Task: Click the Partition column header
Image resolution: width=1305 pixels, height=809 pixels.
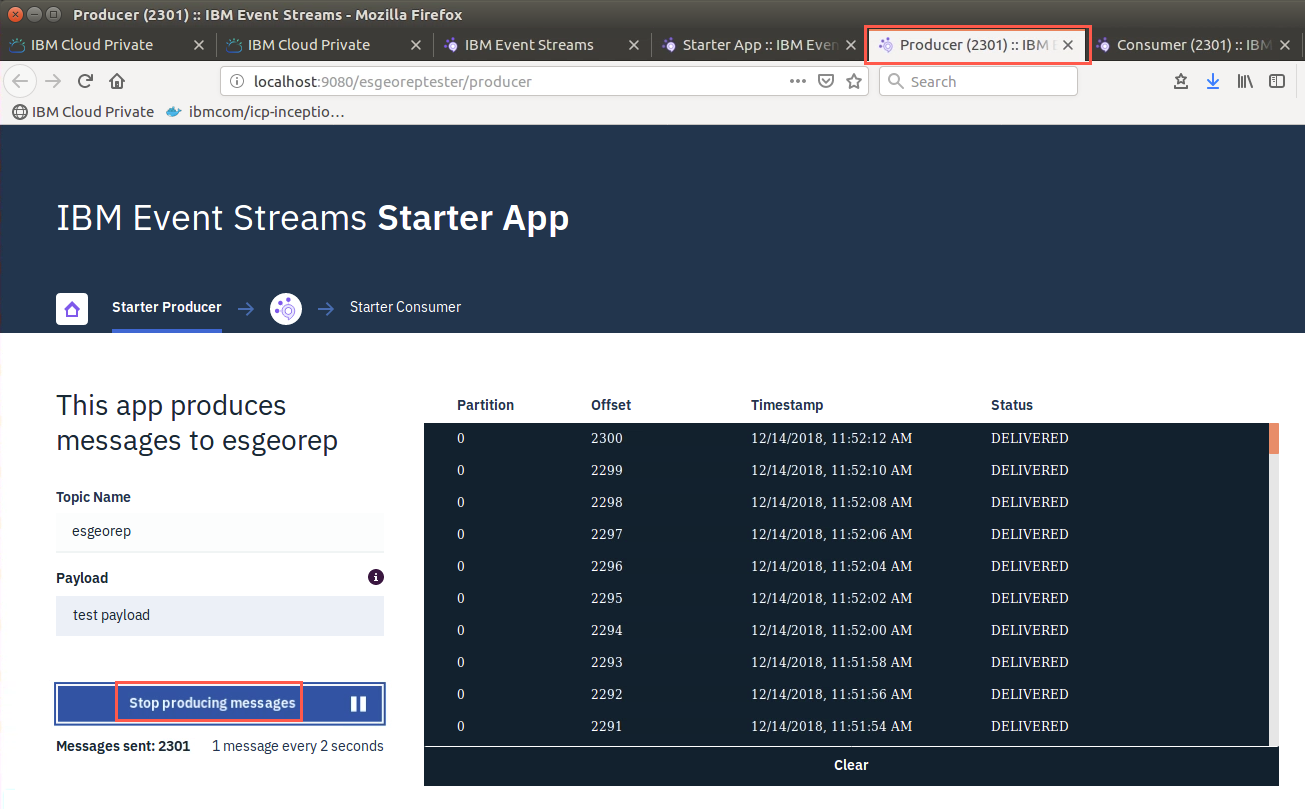Action: (x=485, y=405)
